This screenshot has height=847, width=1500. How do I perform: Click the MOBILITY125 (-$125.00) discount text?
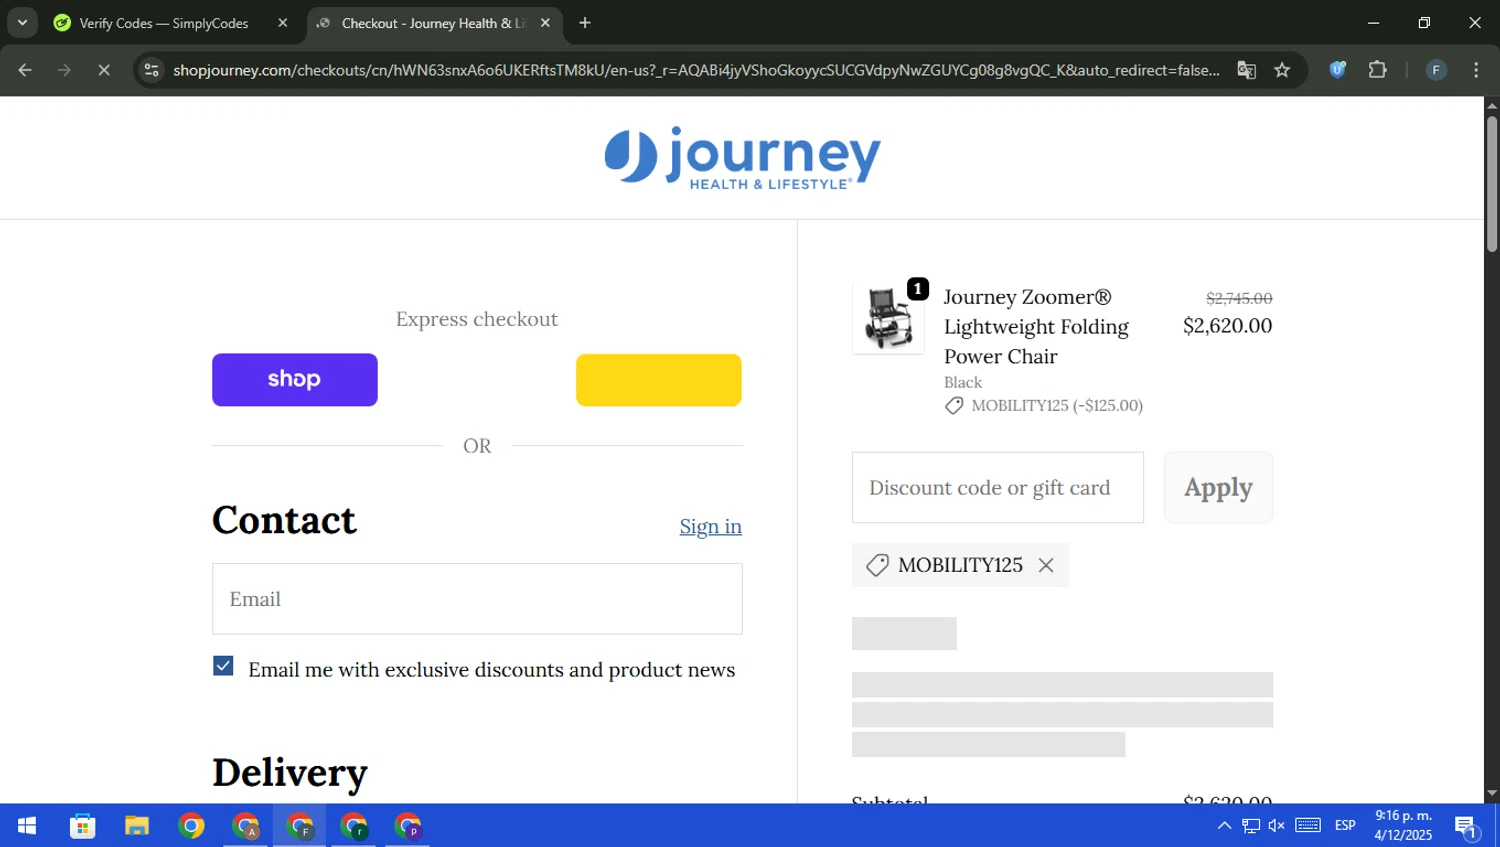1057,405
